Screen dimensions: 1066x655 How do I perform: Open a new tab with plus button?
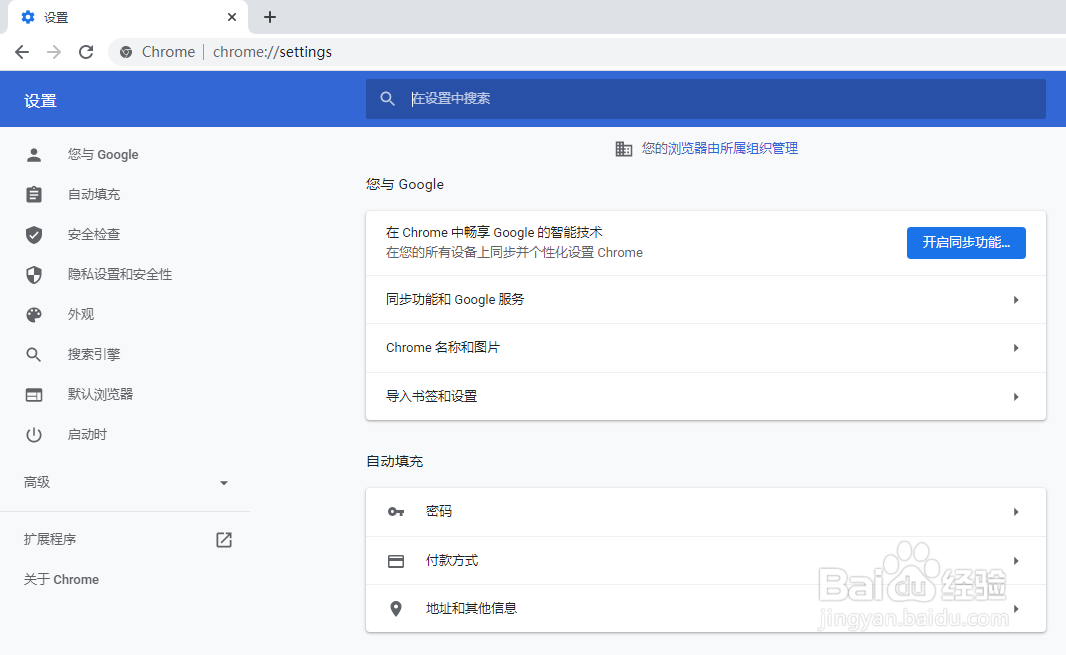click(x=270, y=17)
